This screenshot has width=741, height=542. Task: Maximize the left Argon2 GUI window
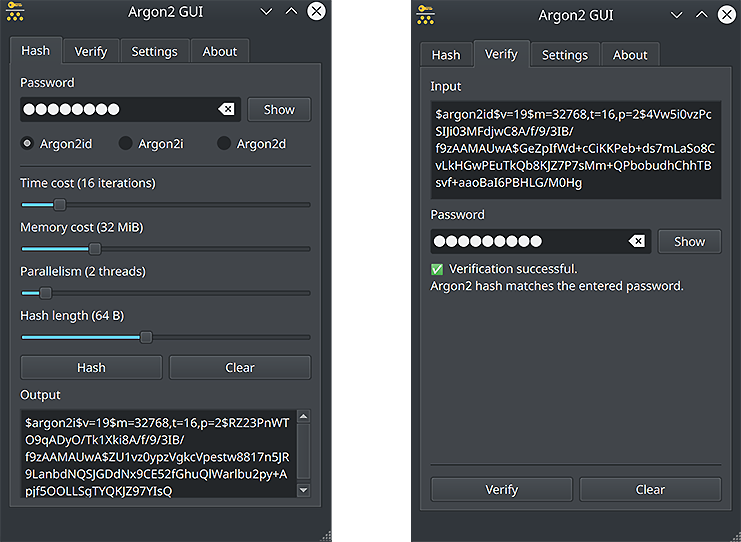291,11
